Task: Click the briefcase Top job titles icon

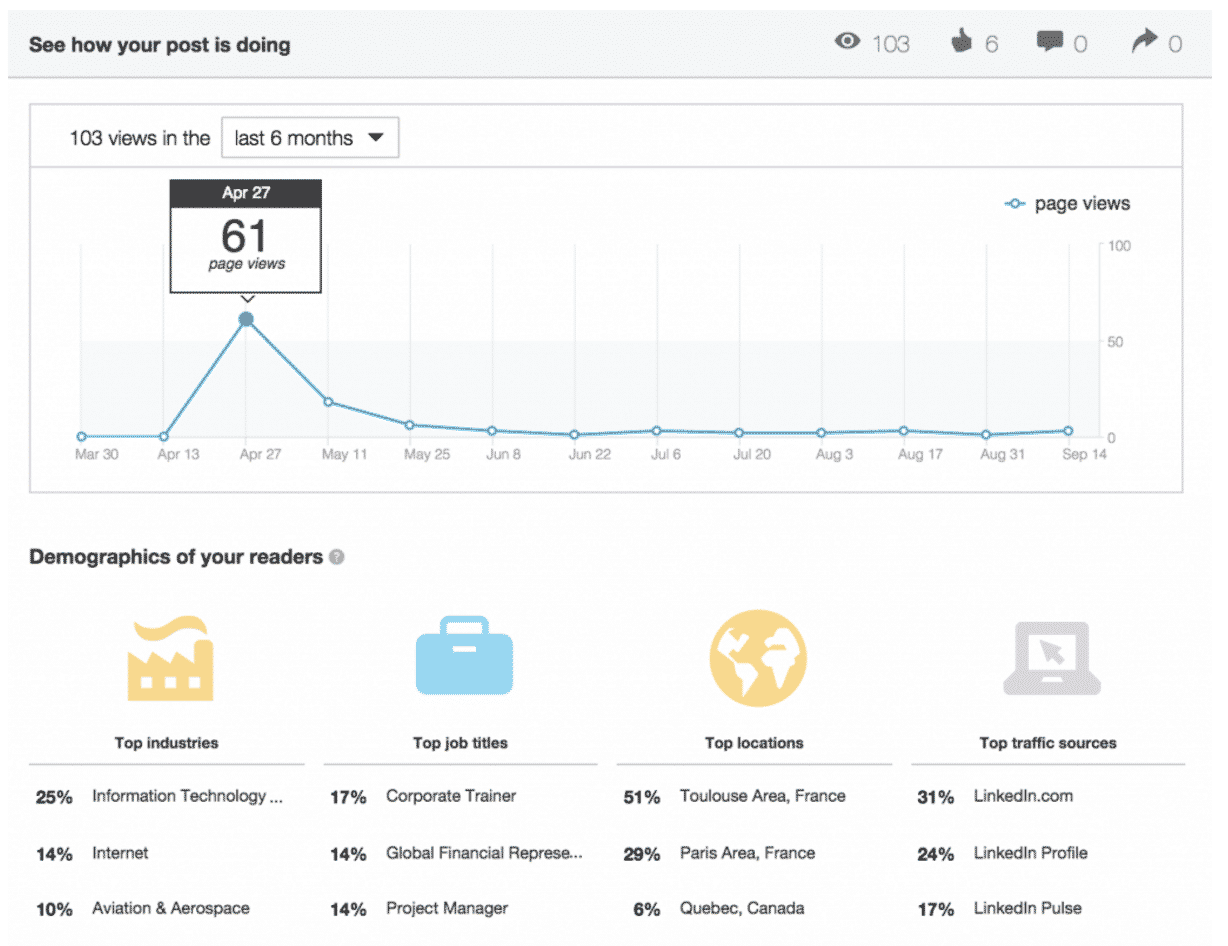Action: [463, 658]
